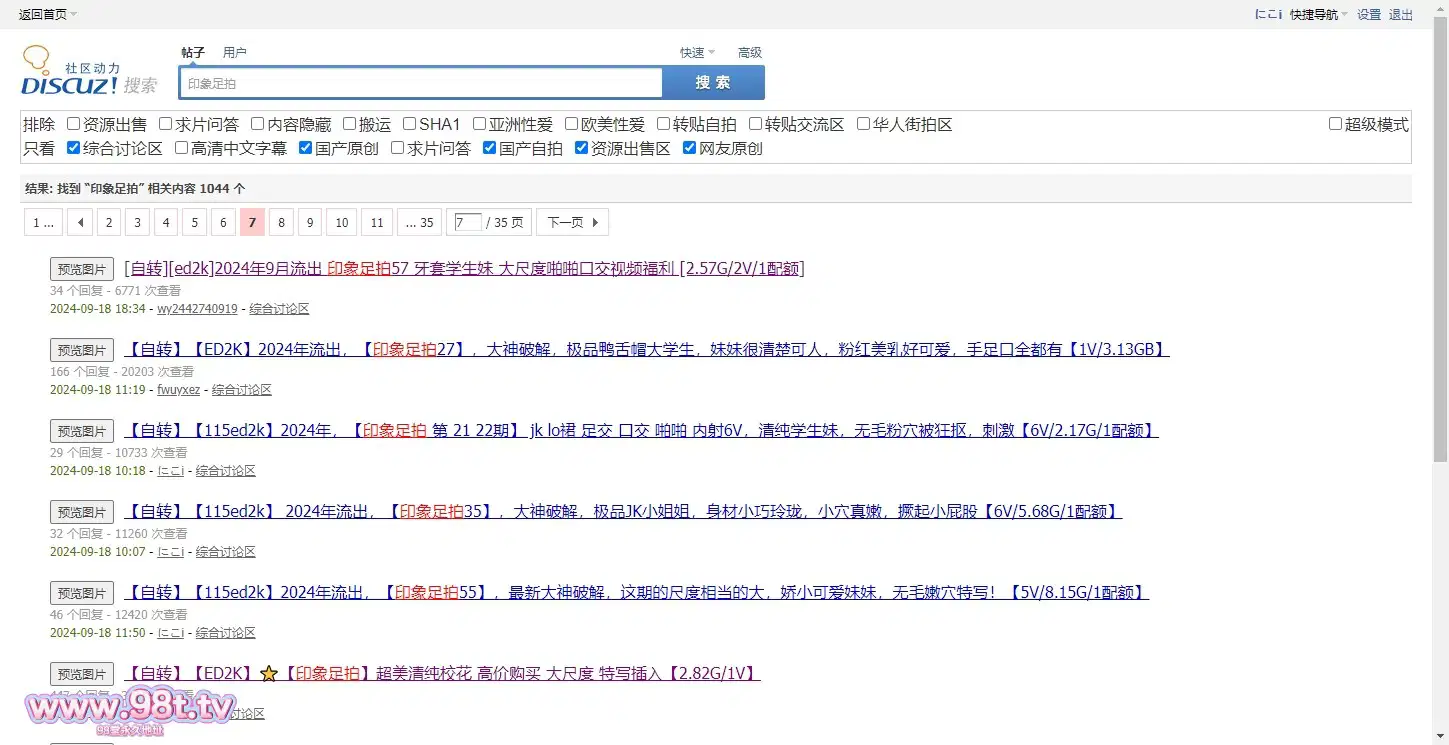Check 华人街拍区 in the exclude row
The height and width of the screenshot is (745, 1449).
coord(864,124)
